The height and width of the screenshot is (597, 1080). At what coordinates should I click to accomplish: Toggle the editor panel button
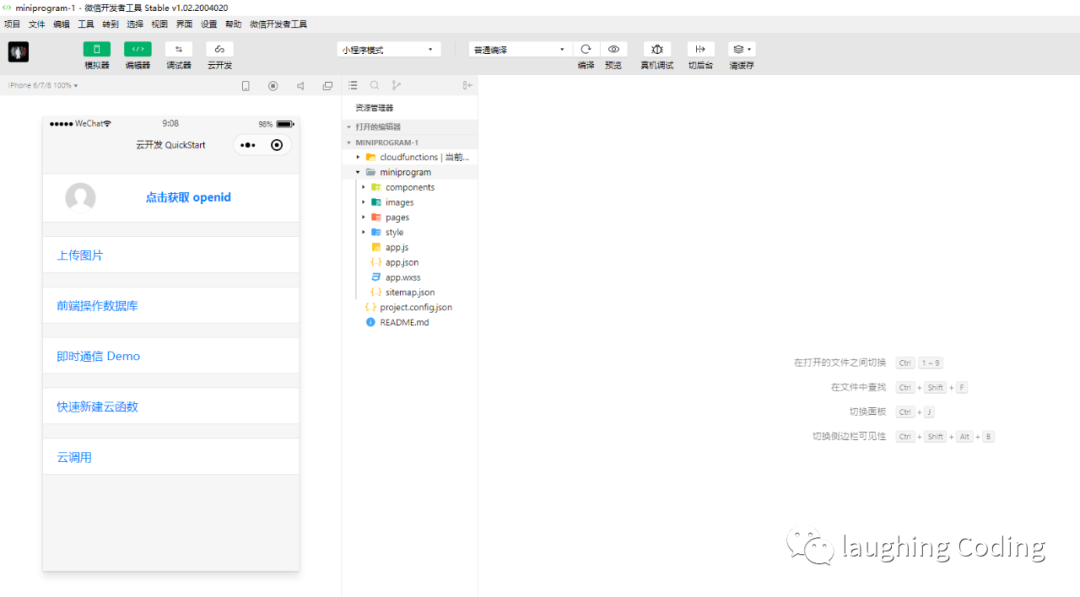click(x=138, y=49)
